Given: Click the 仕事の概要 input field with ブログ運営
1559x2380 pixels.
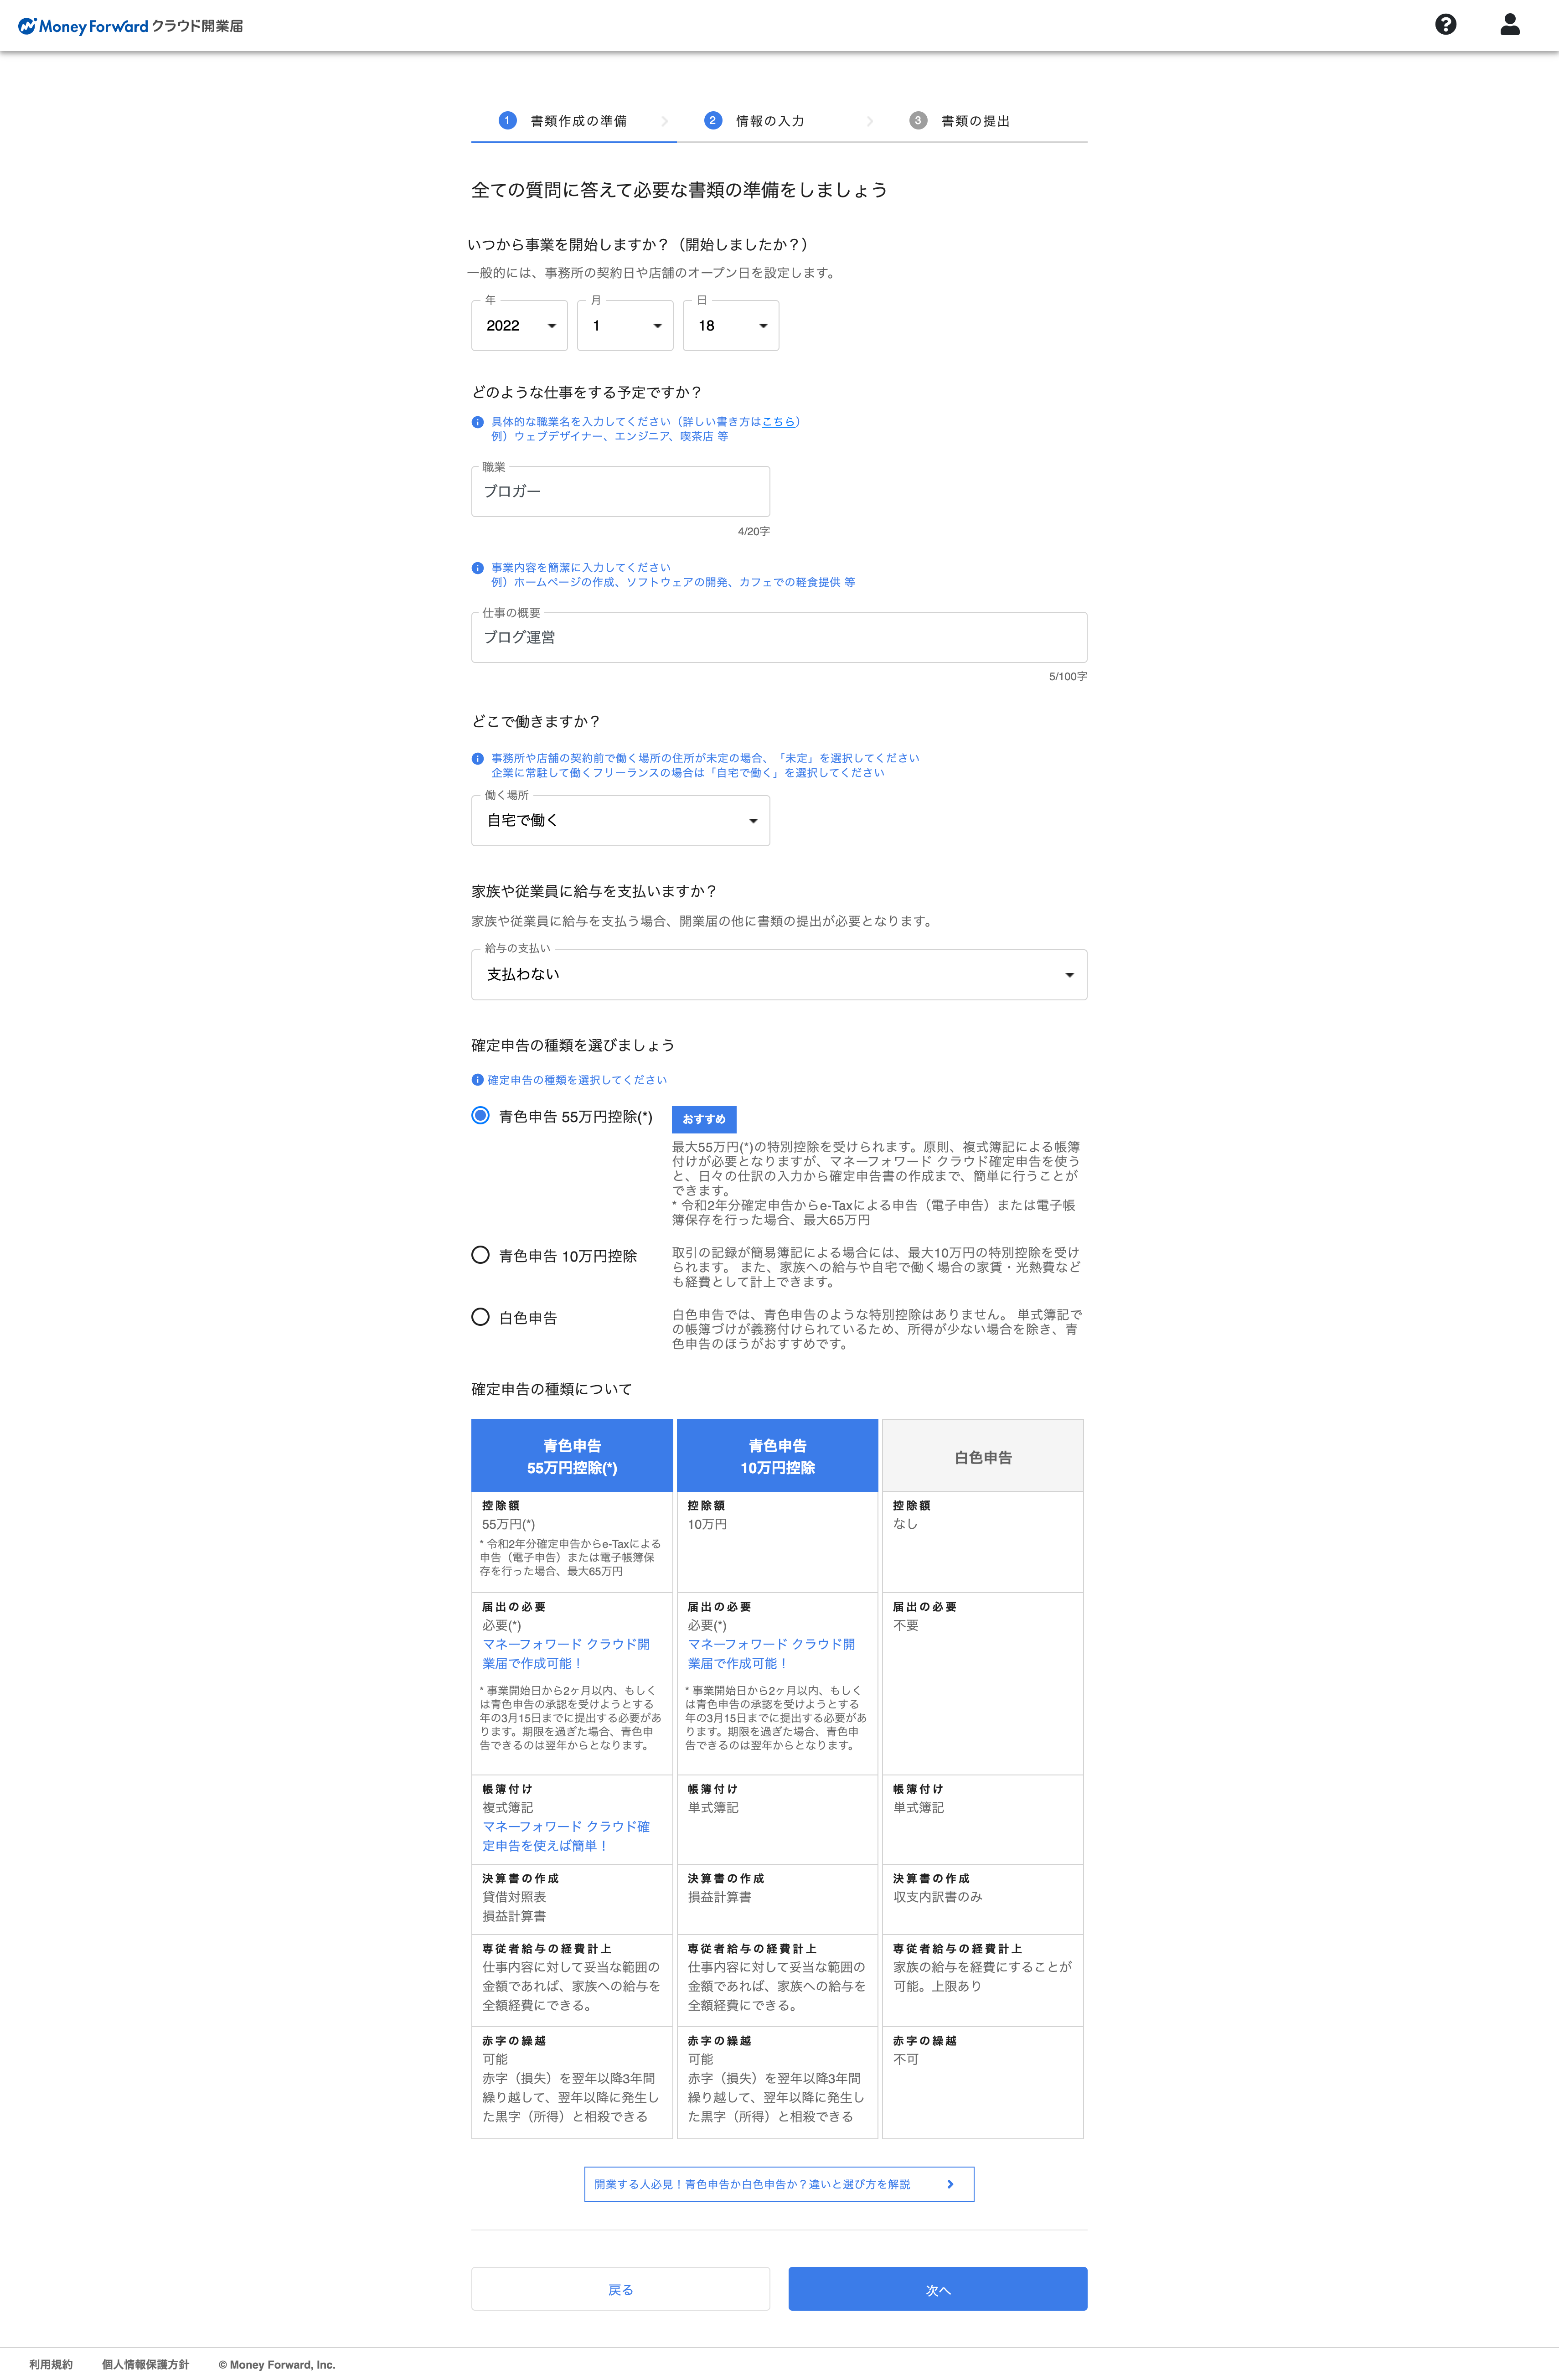Looking at the screenshot, I should click(779, 638).
